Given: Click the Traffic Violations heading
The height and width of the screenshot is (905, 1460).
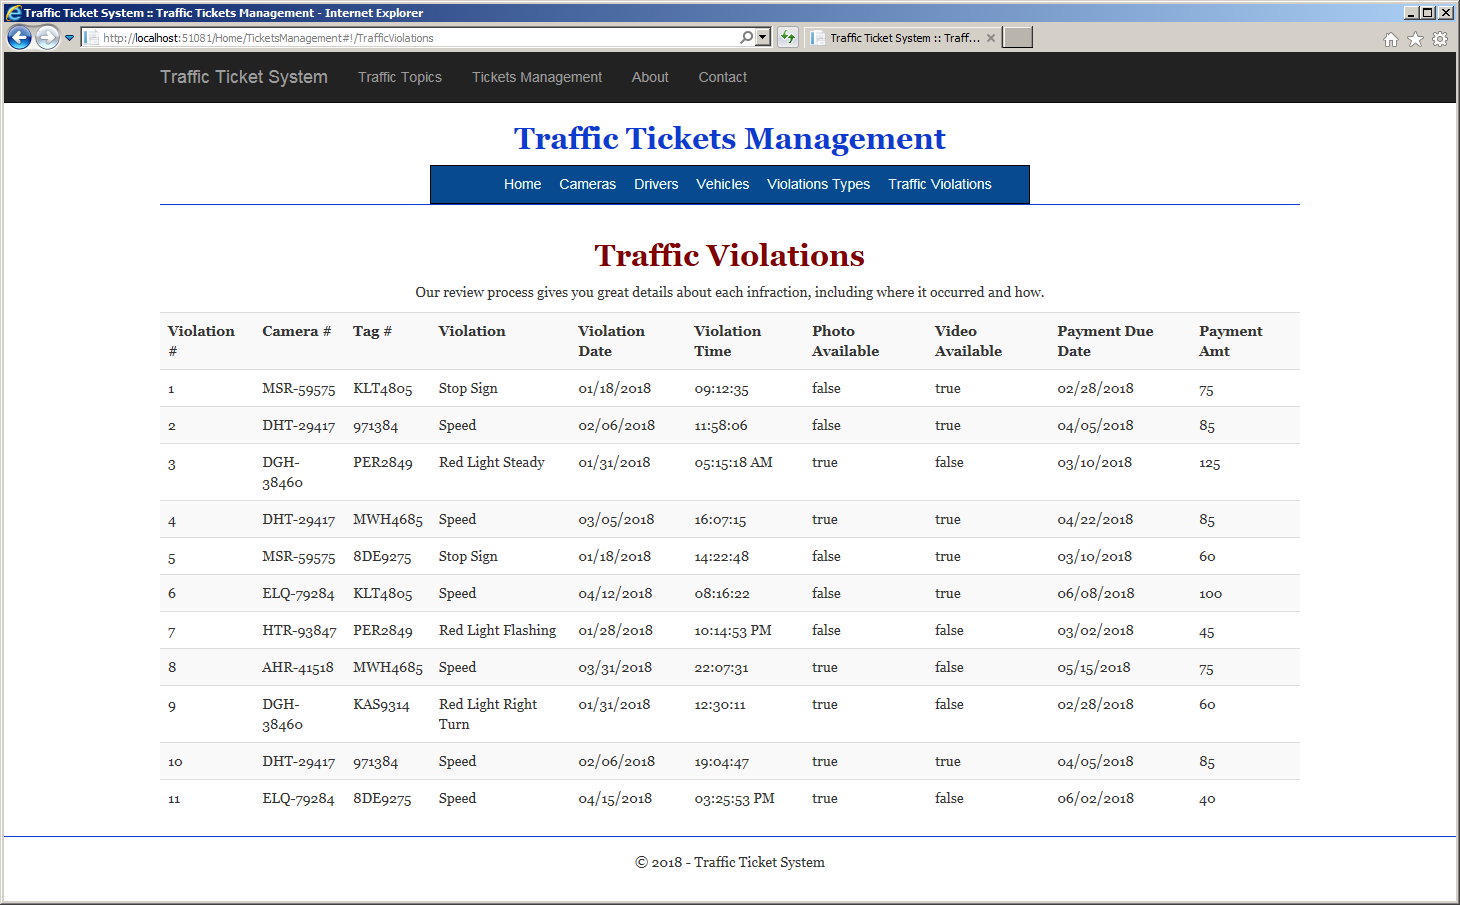Looking at the screenshot, I should 730,256.
